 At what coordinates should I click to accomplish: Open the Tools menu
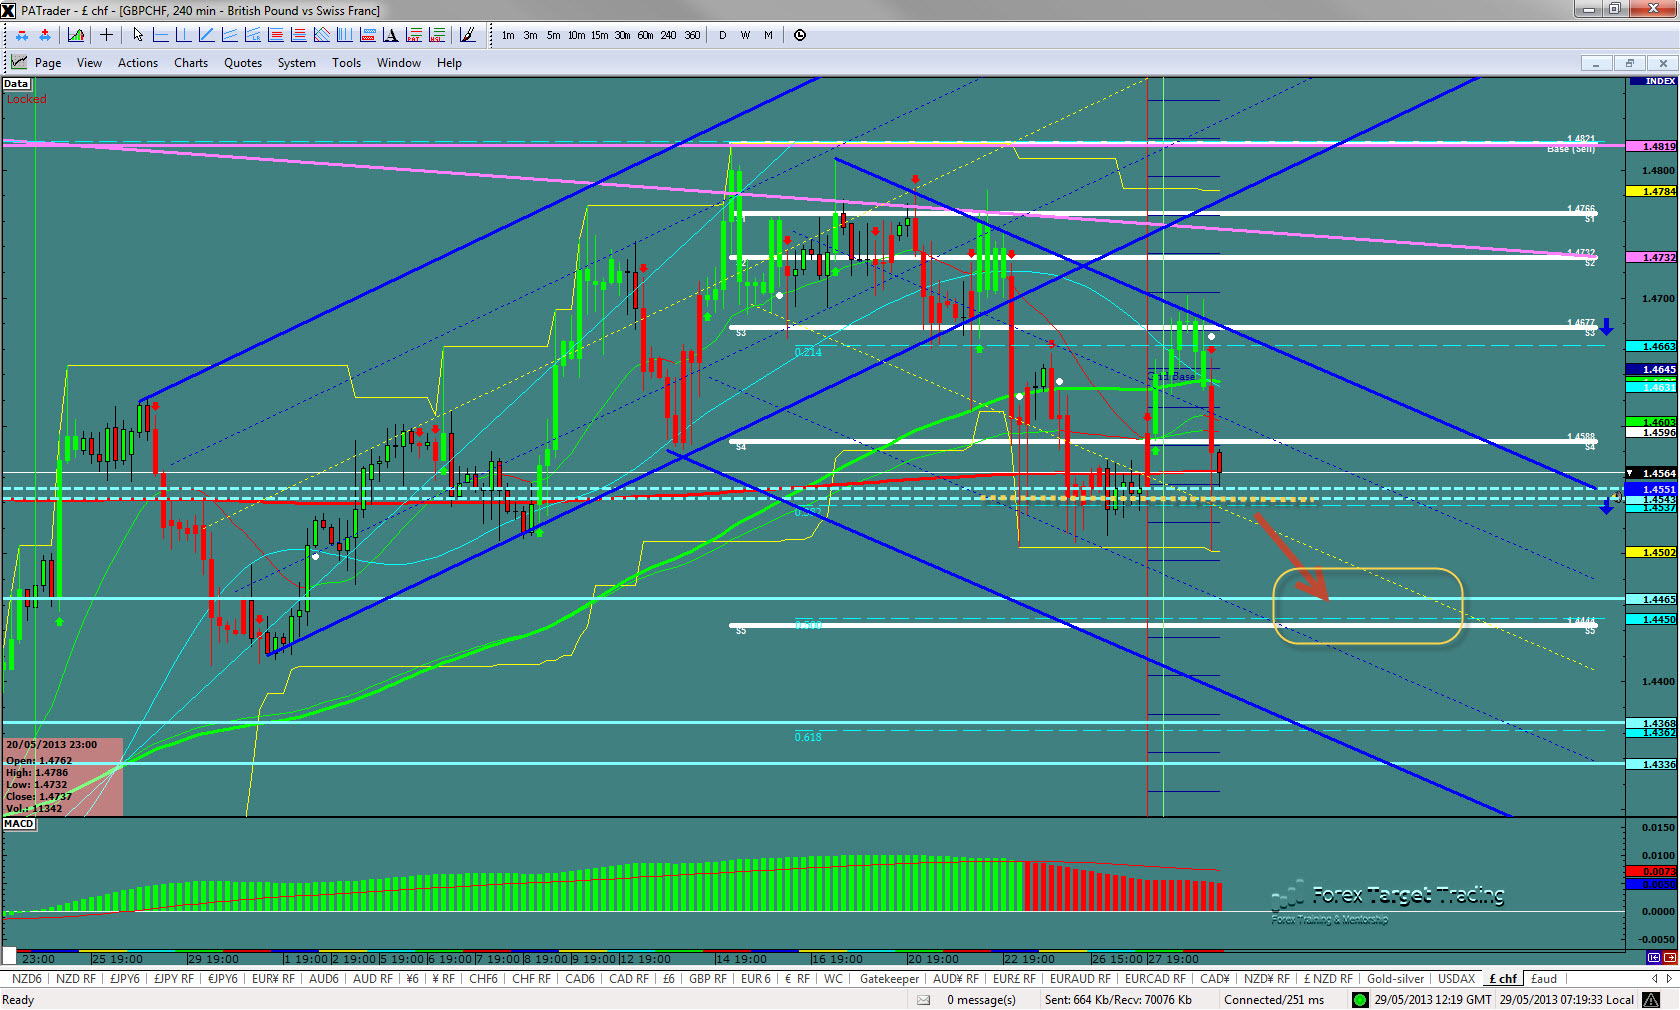[x=346, y=63]
